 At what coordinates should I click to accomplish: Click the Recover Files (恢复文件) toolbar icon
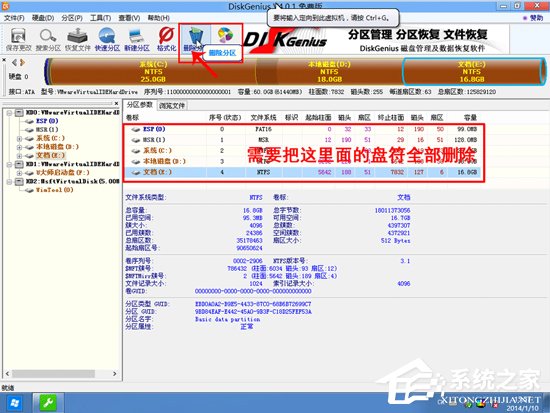78,39
